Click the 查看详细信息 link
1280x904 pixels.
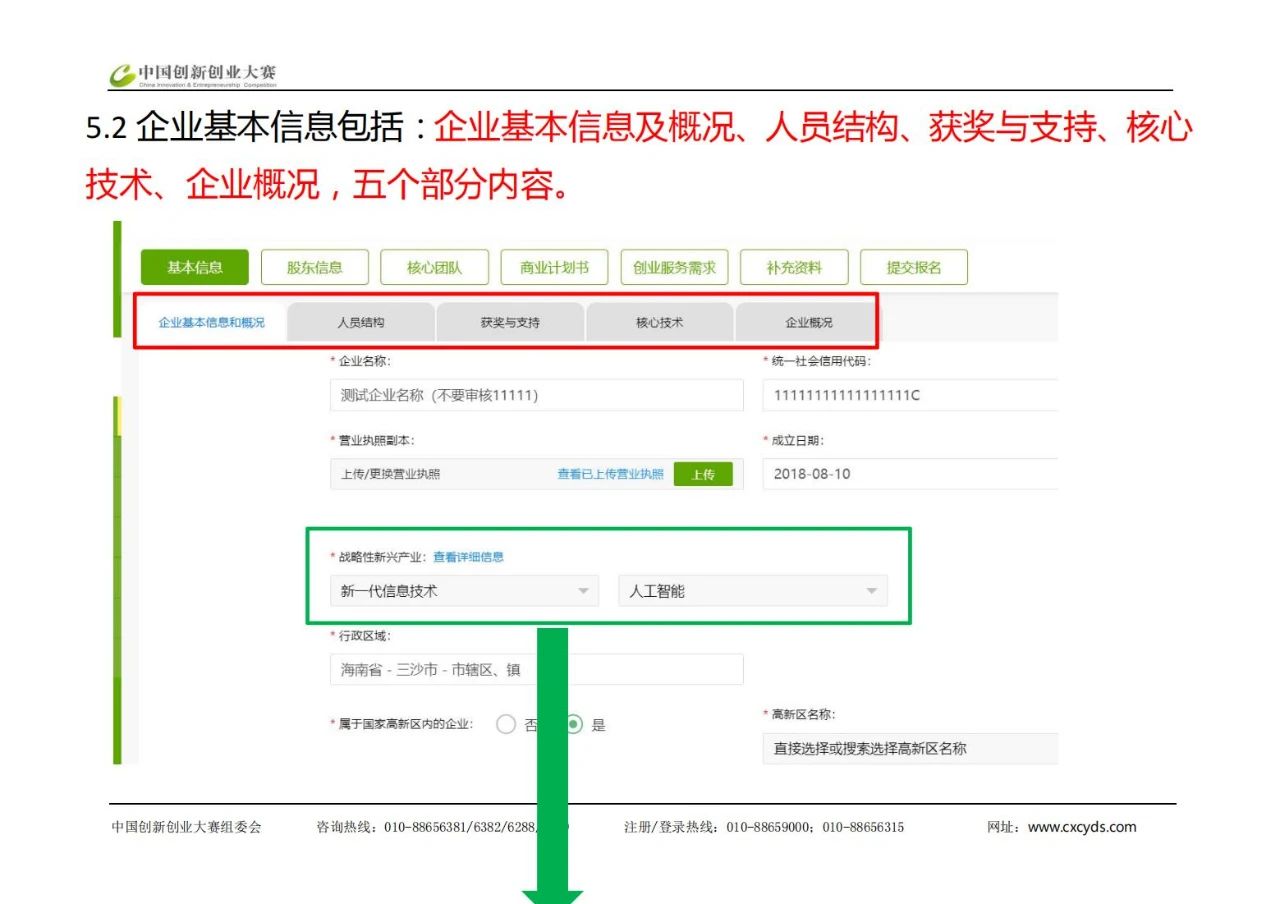click(x=468, y=557)
